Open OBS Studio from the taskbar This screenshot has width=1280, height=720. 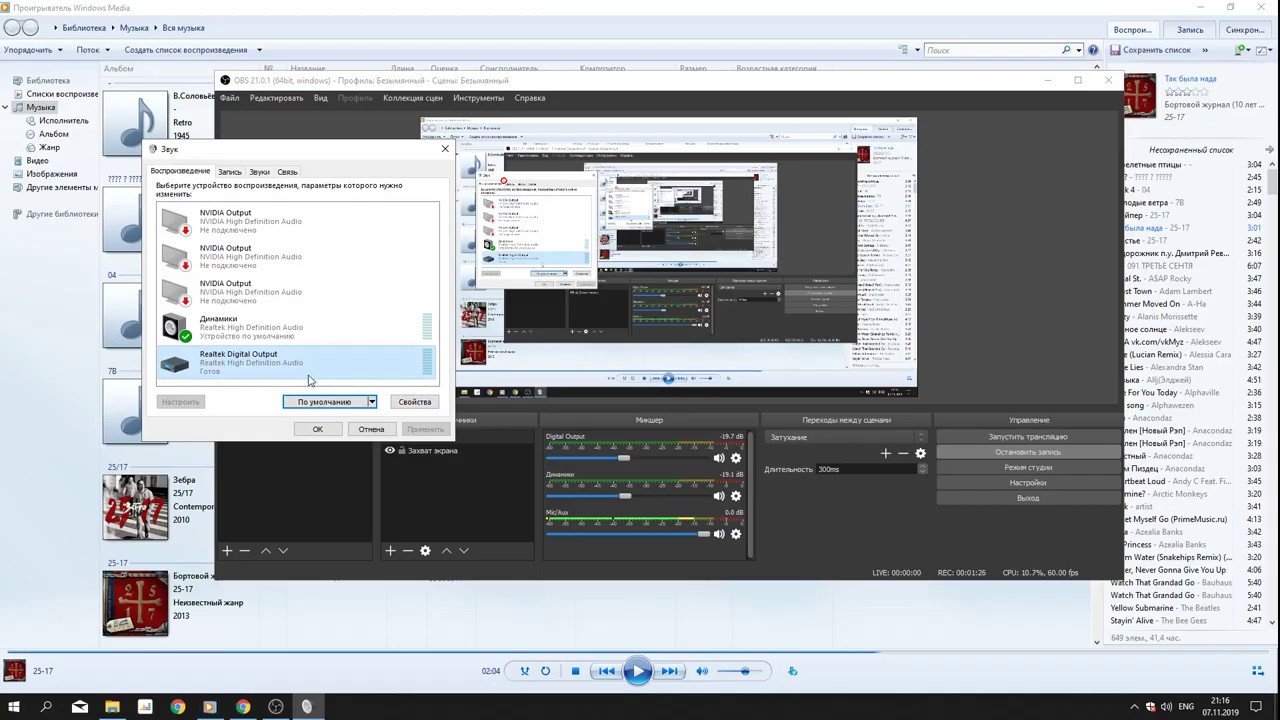pyautogui.click(x=276, y=707)
